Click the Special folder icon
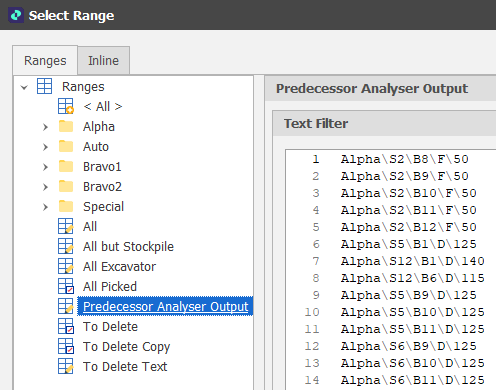This screenshot has width=496, height=390. pos(66,206)
